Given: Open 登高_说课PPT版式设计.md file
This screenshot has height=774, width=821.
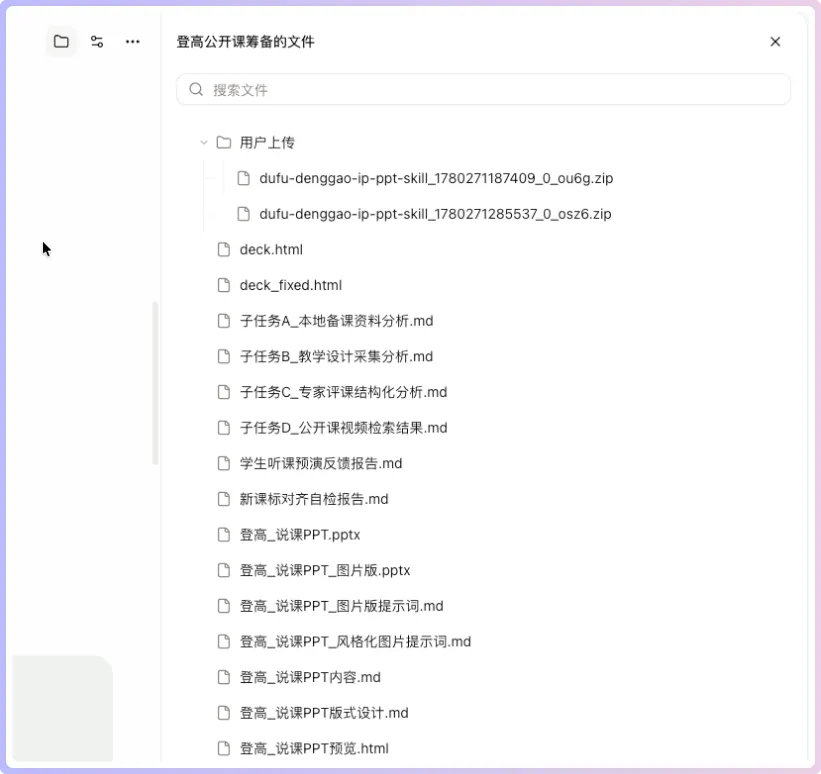Looking at the screenshot, I should click(x=324, y=713).
